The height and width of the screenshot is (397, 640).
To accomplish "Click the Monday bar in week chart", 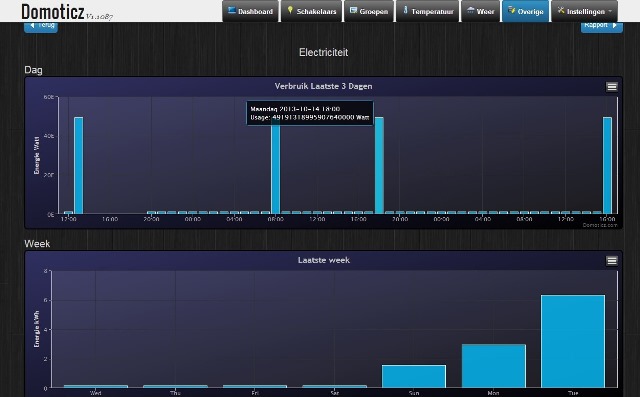I will (493, 366).
